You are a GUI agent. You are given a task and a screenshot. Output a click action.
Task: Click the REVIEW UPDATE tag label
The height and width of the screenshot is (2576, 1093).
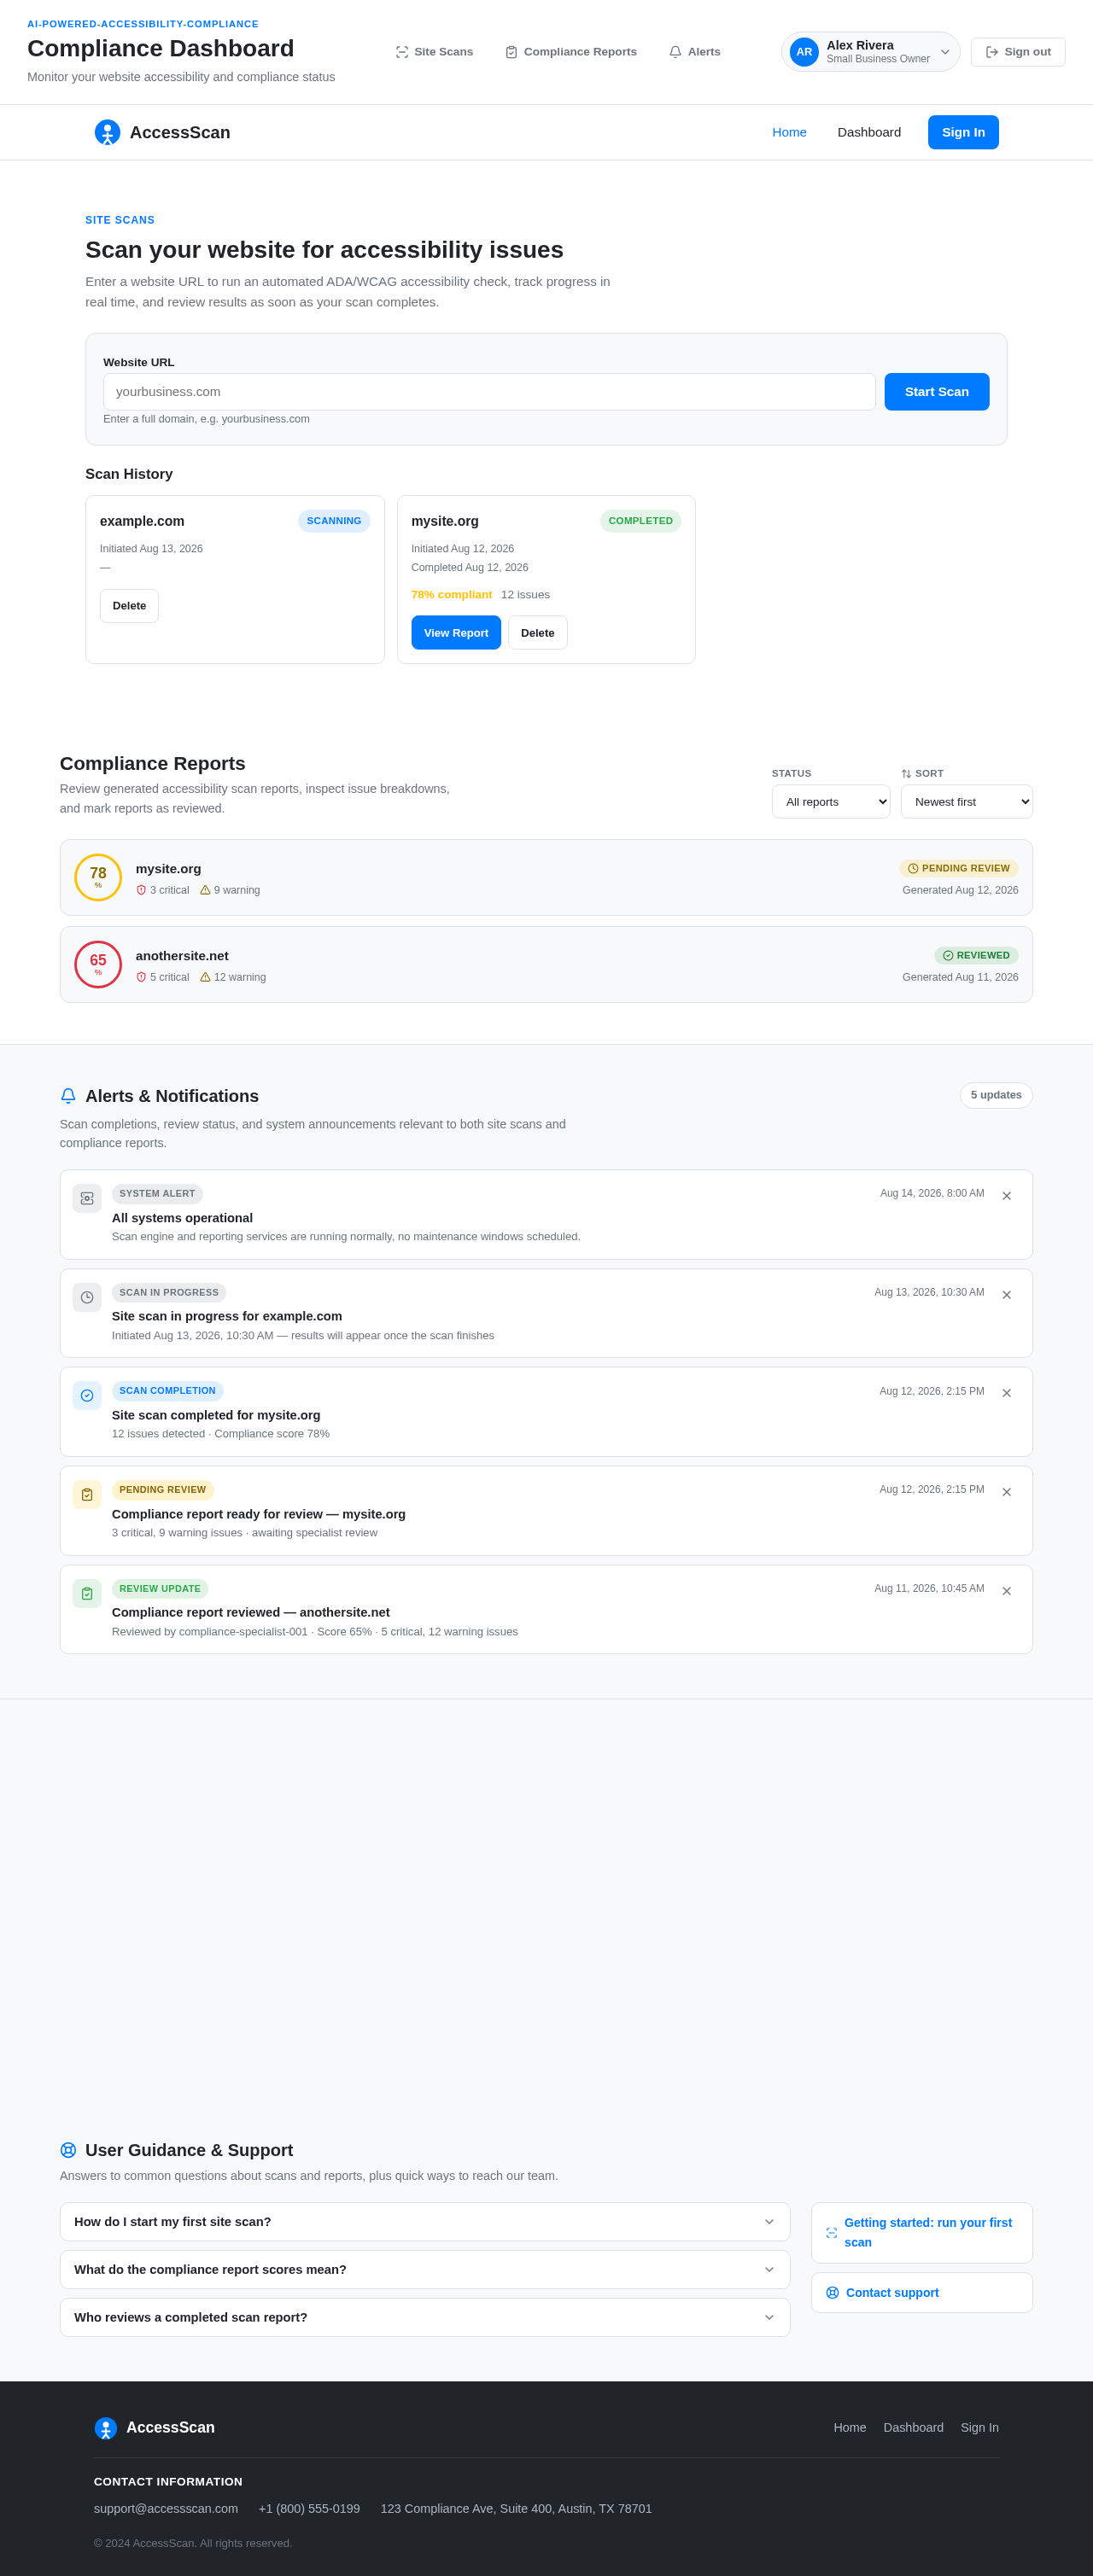(160, 1589)
